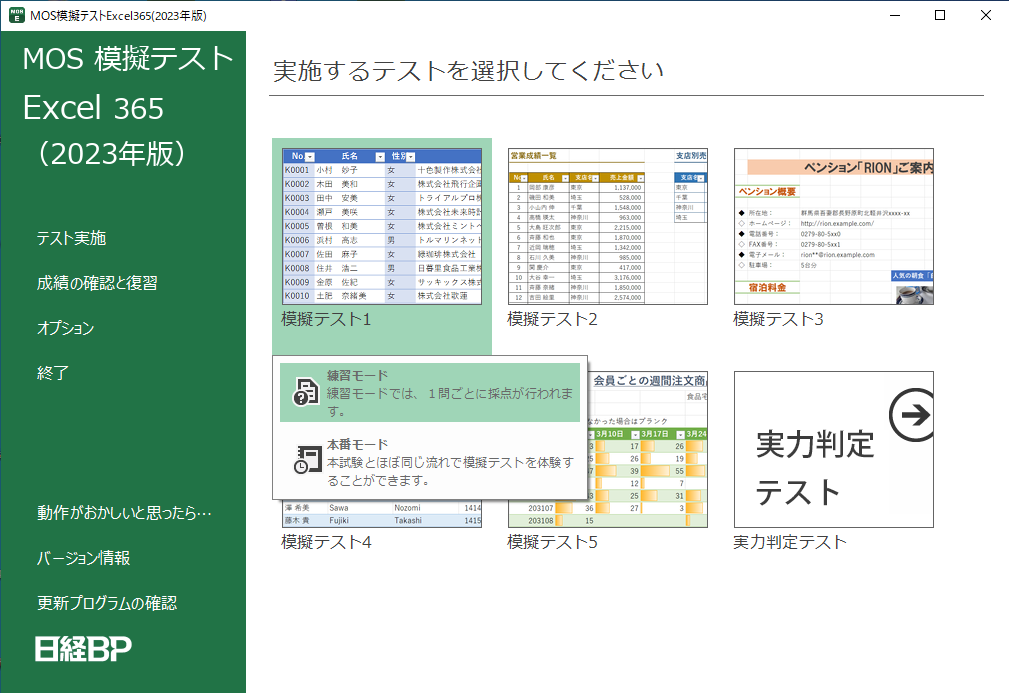Image resolution: width=1009 pixels, height=693 pixels.
Task: Open オプション in the sidebar
Action: pos(66,328)
